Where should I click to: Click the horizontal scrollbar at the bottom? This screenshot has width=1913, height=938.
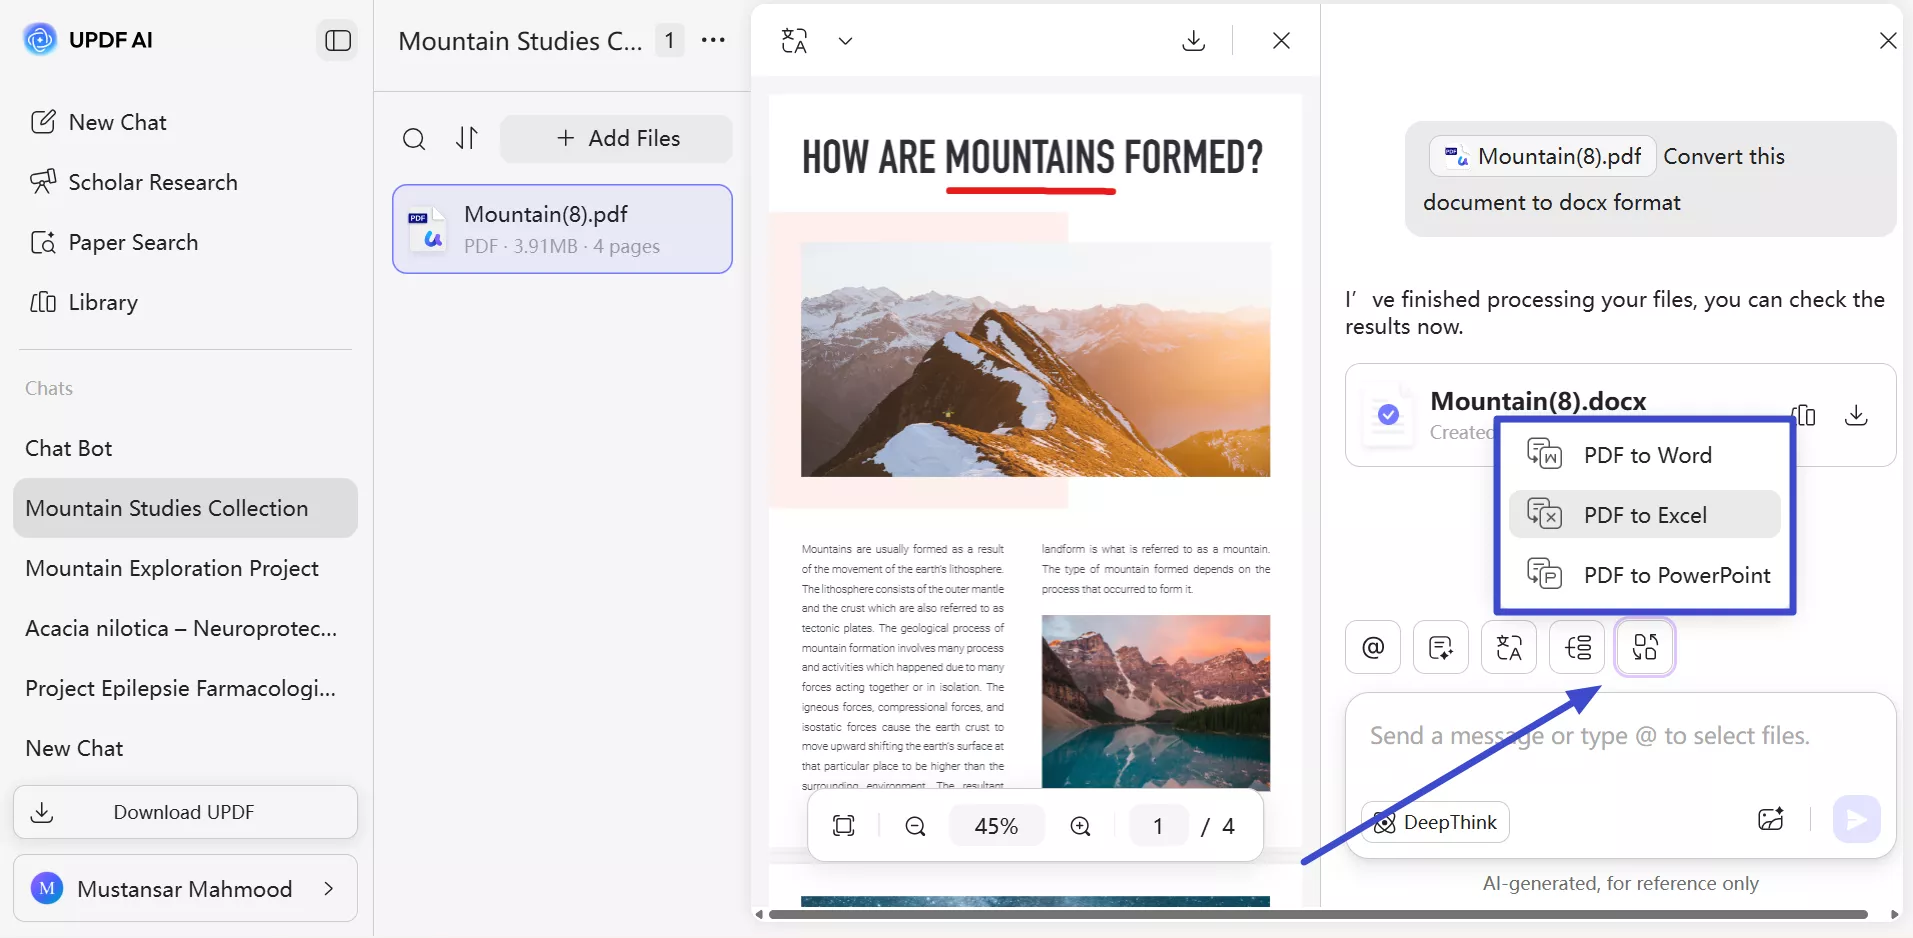1318,914
